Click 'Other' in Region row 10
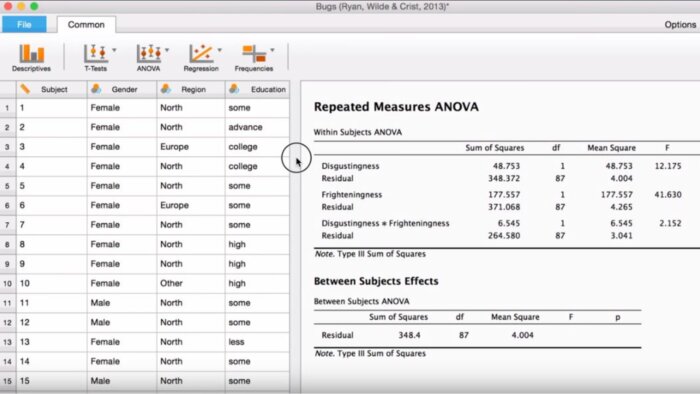This screenshot has width=700, height=394. click(x=171, y=283)
